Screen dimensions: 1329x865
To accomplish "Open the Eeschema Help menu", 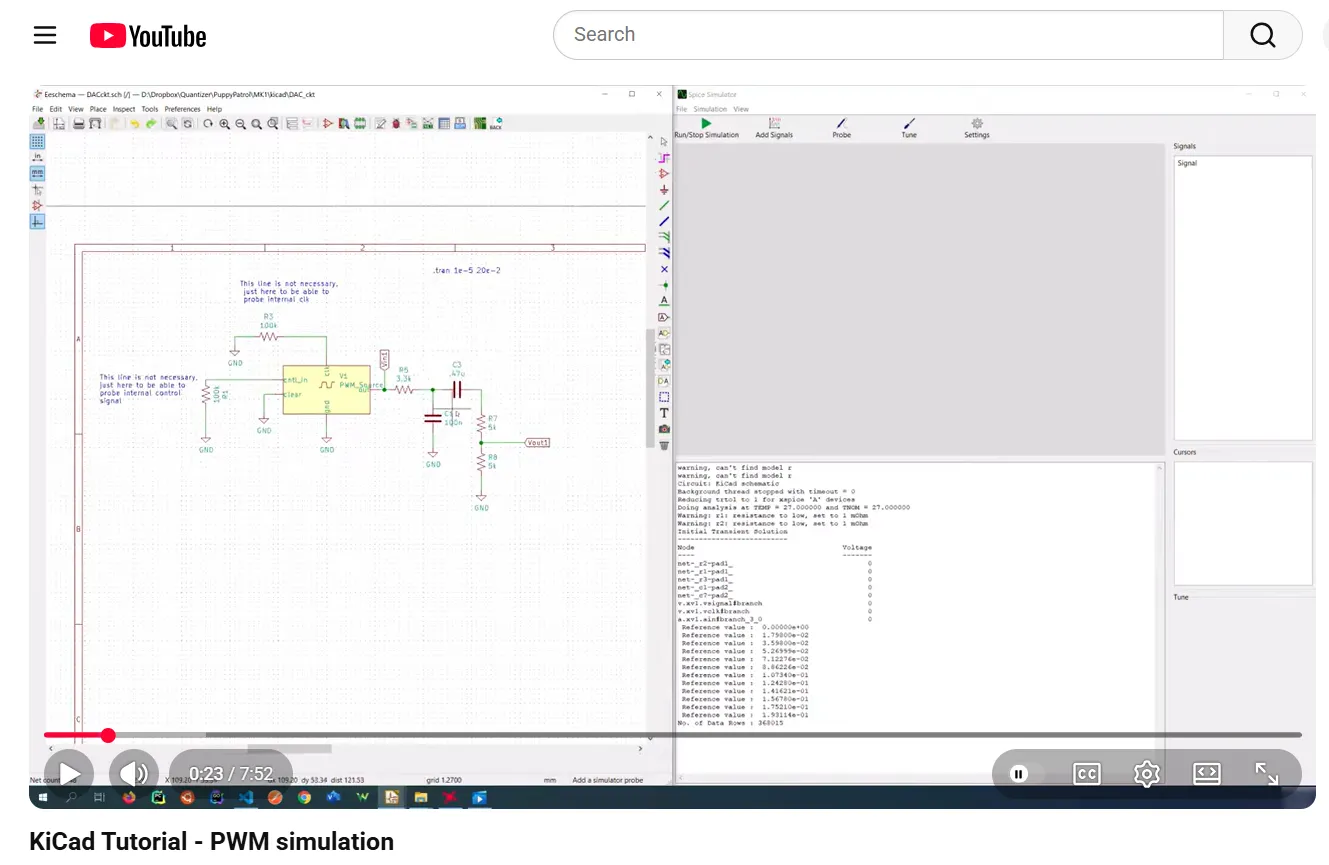I will point(214,109).
